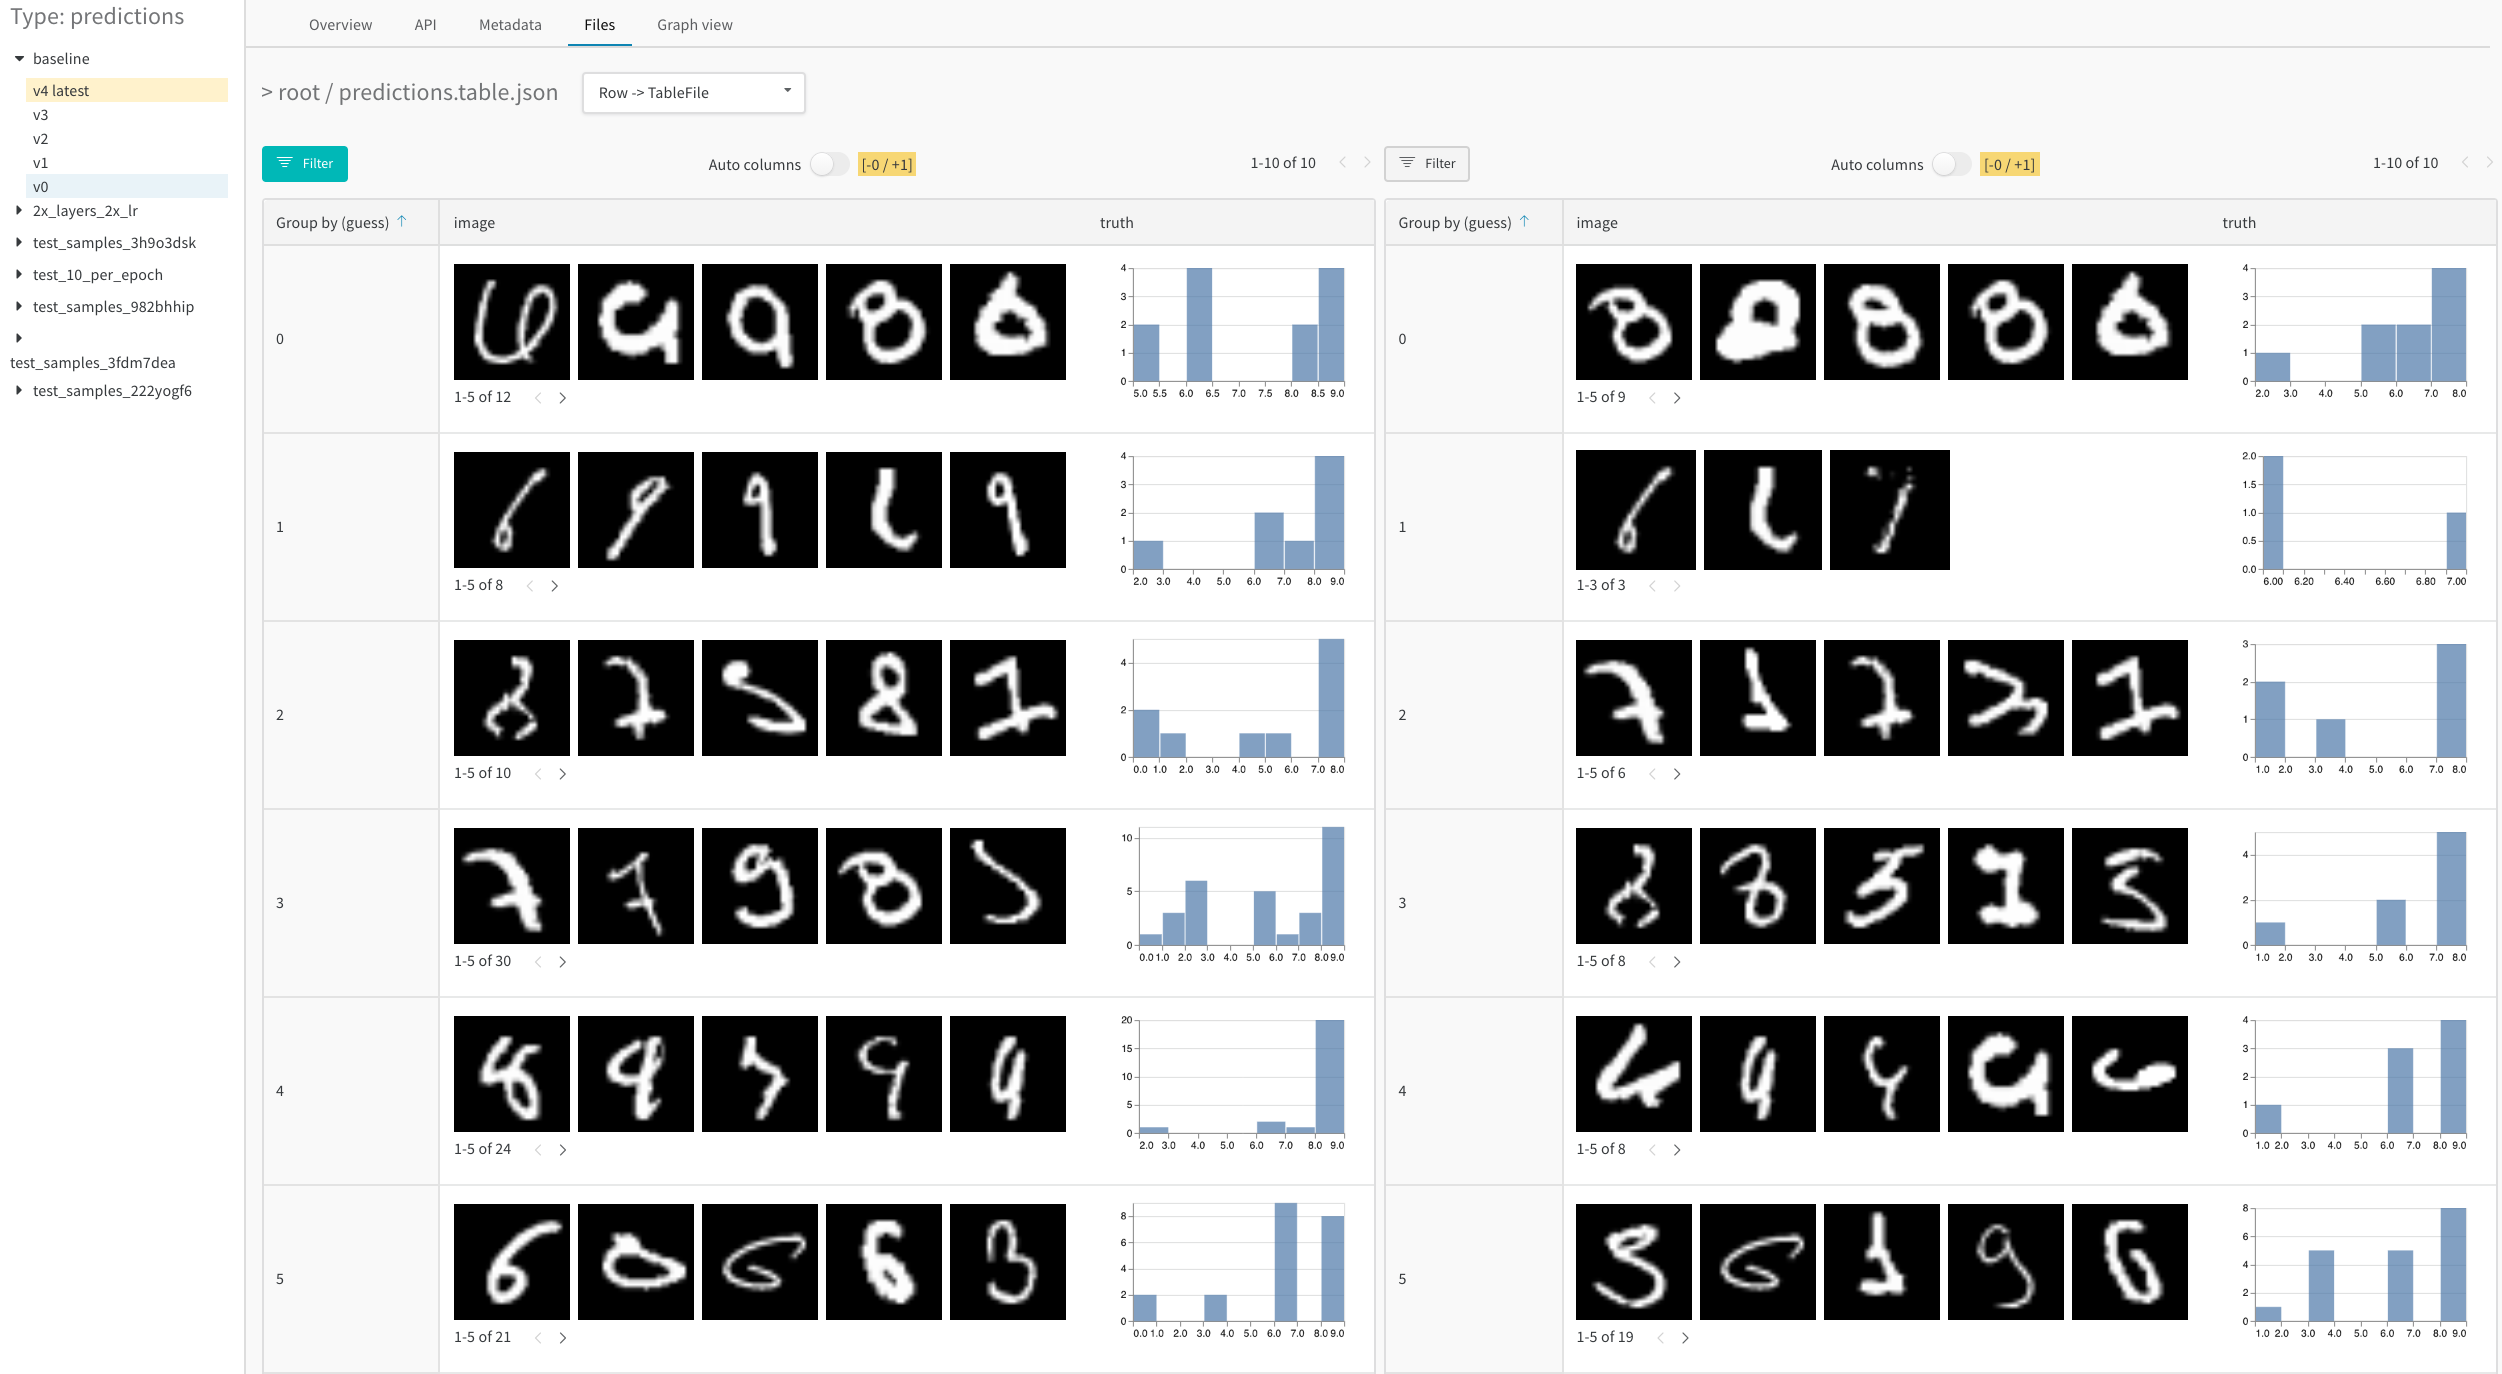The width and height of the screenshot is (2502, 1374).
Task: Open Row -> TableFile dropdown
Action: 693,93
